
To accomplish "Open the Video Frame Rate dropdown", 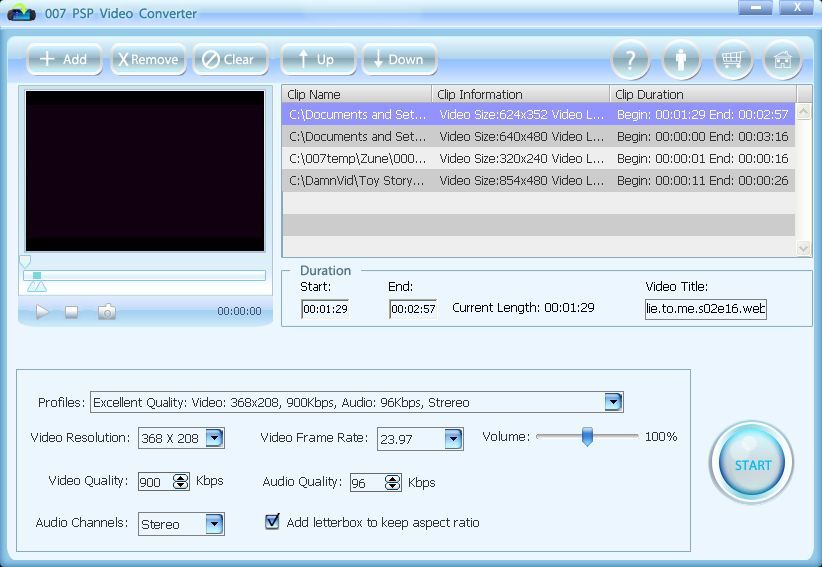I will [x=453, y=438].
